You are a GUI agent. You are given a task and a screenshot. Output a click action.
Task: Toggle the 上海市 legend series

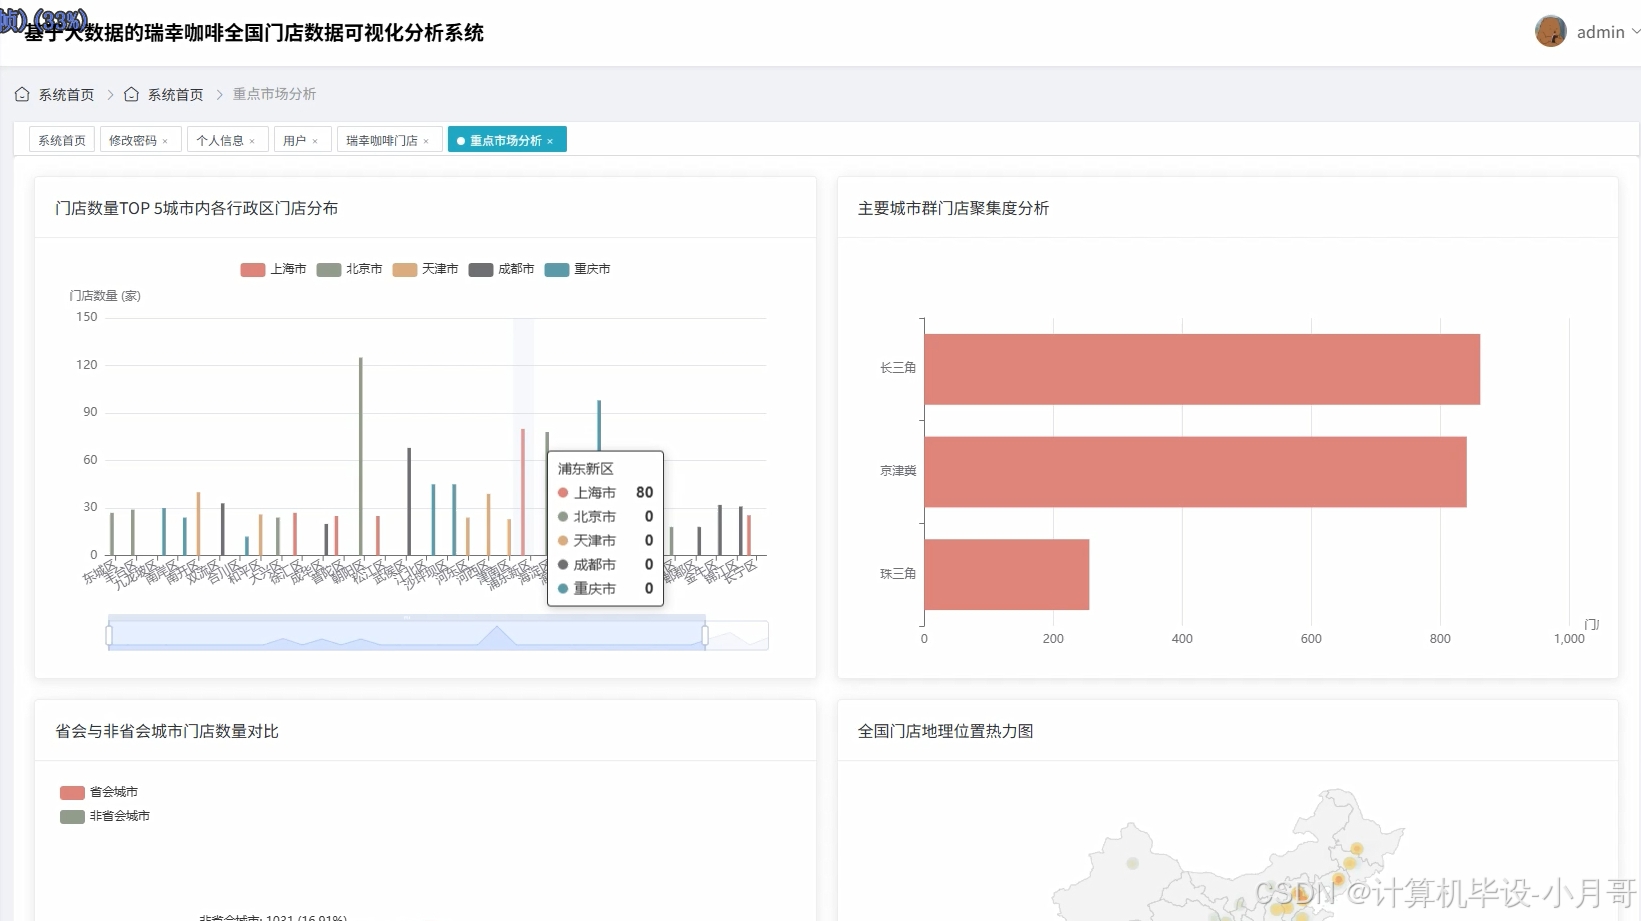click(x=273, y=269)
